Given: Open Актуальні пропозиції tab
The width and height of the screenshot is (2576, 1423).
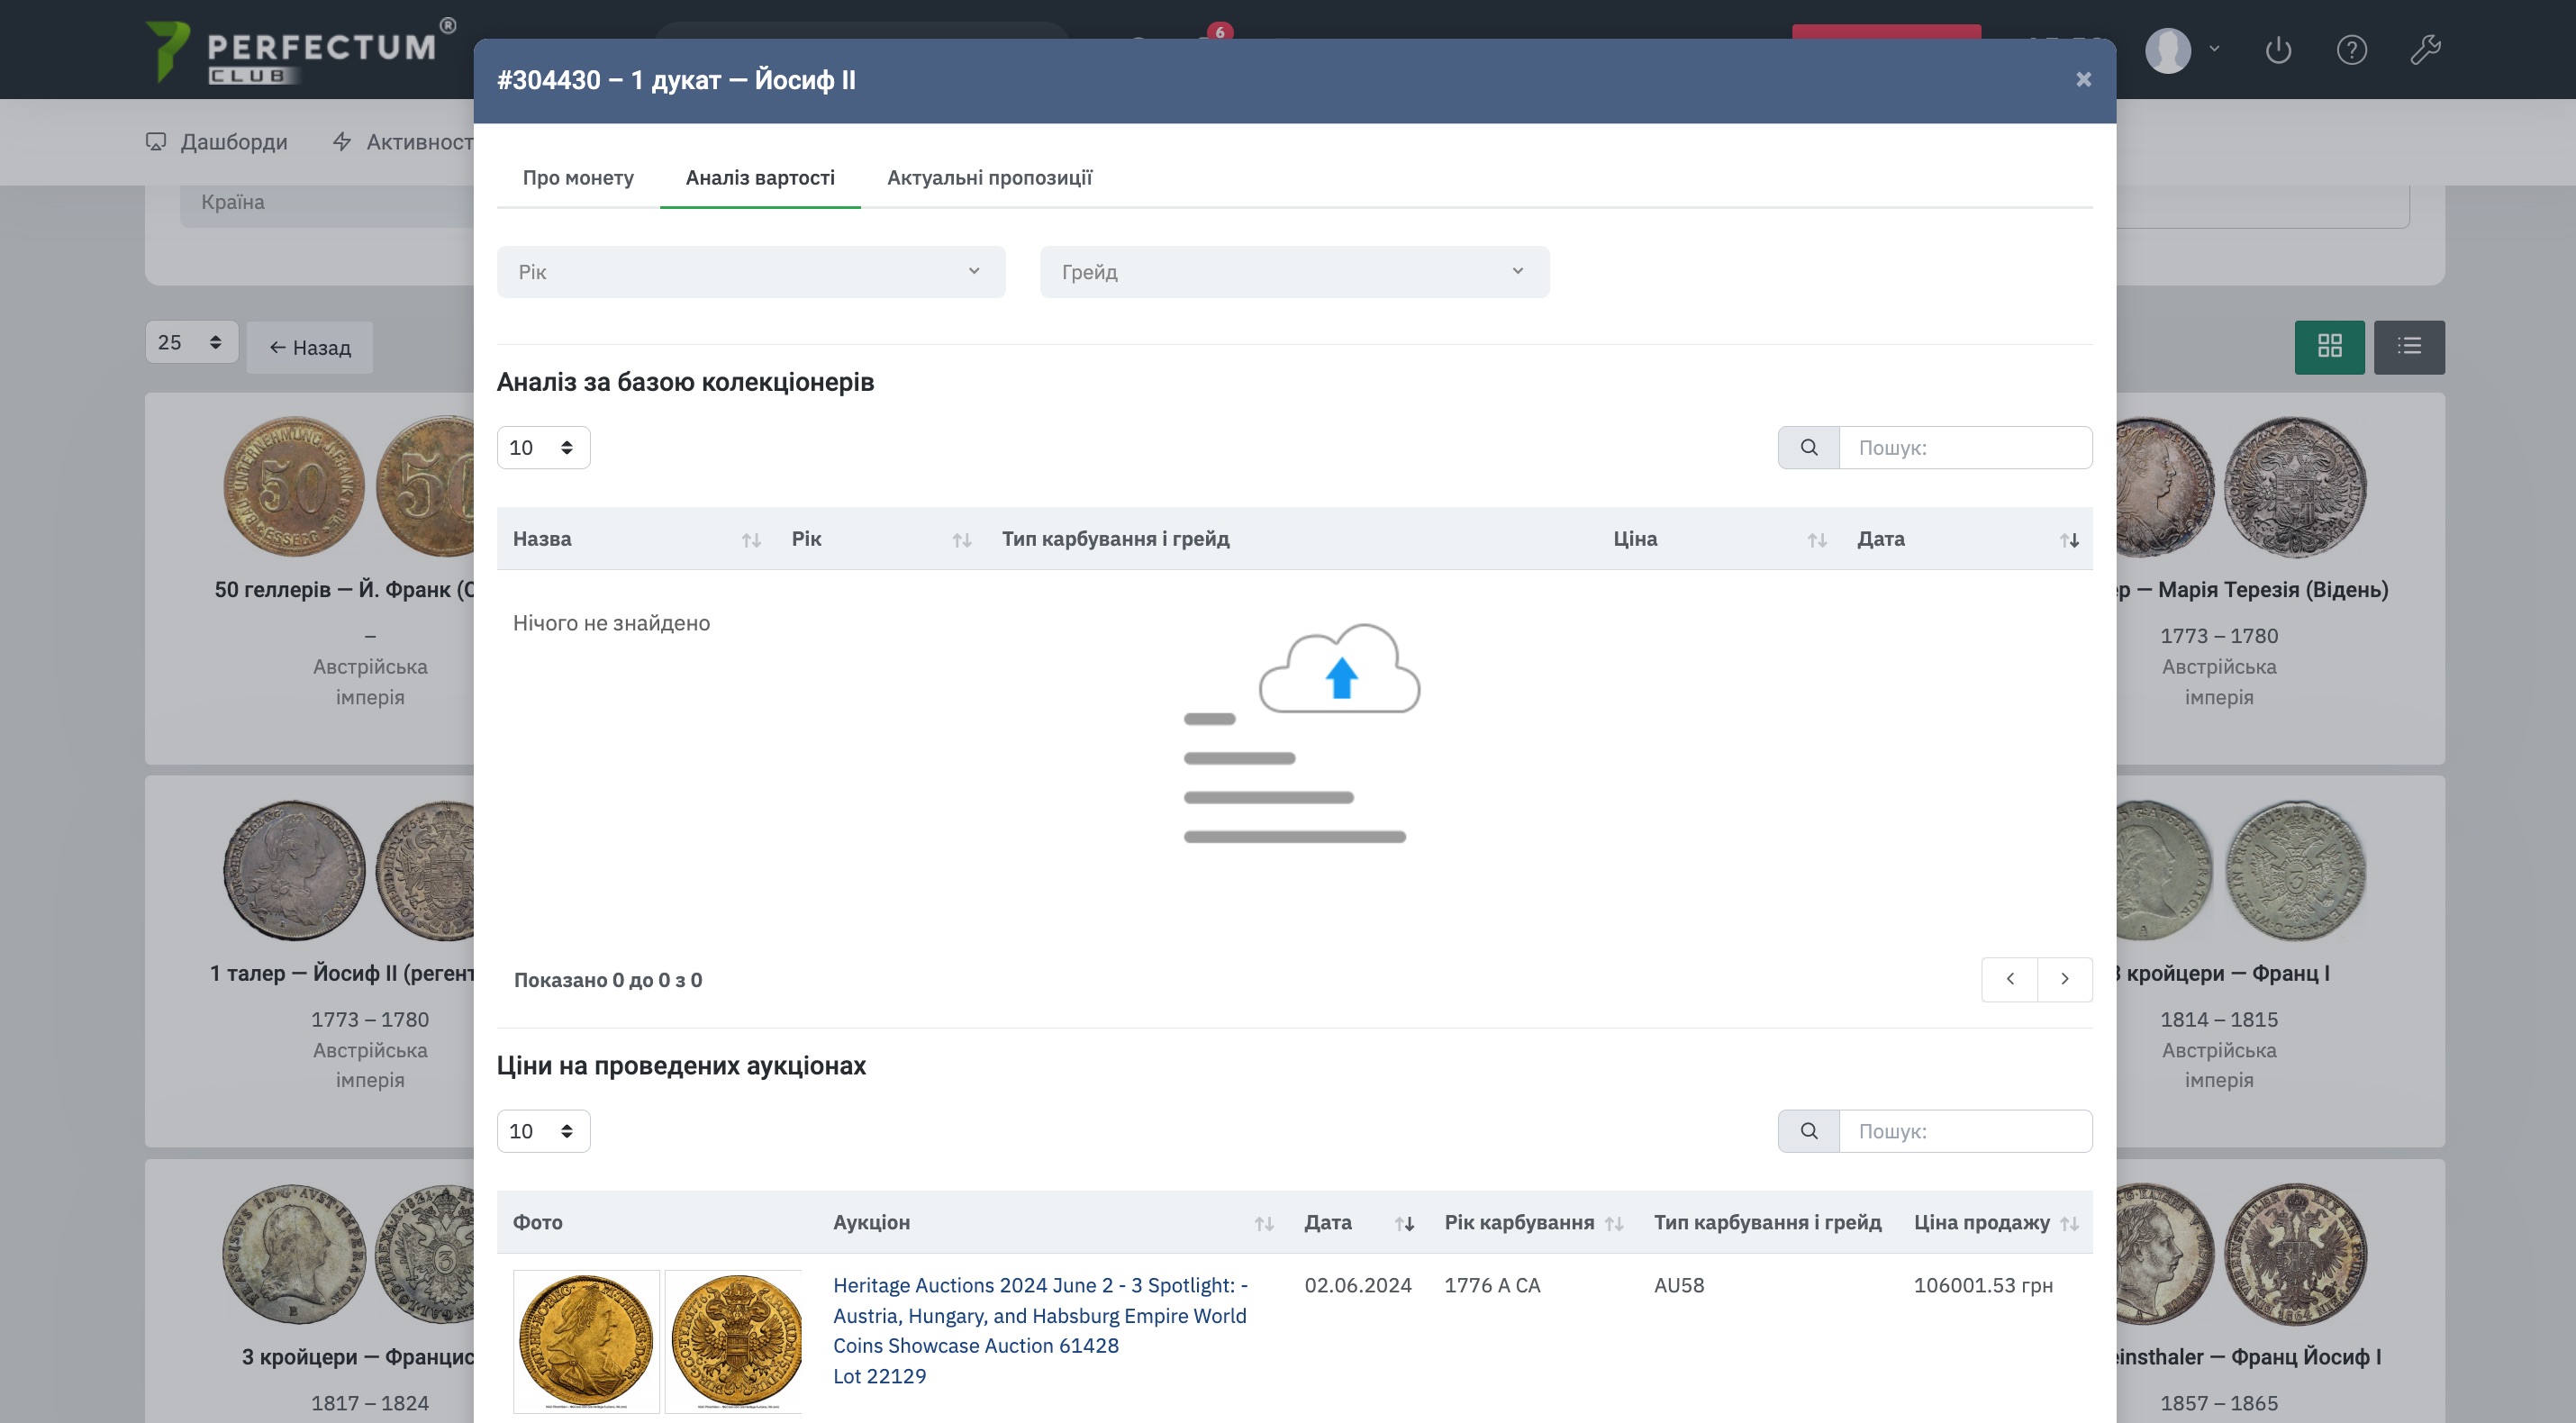Looking at the screenshot, I should click(x=989, y=178).
